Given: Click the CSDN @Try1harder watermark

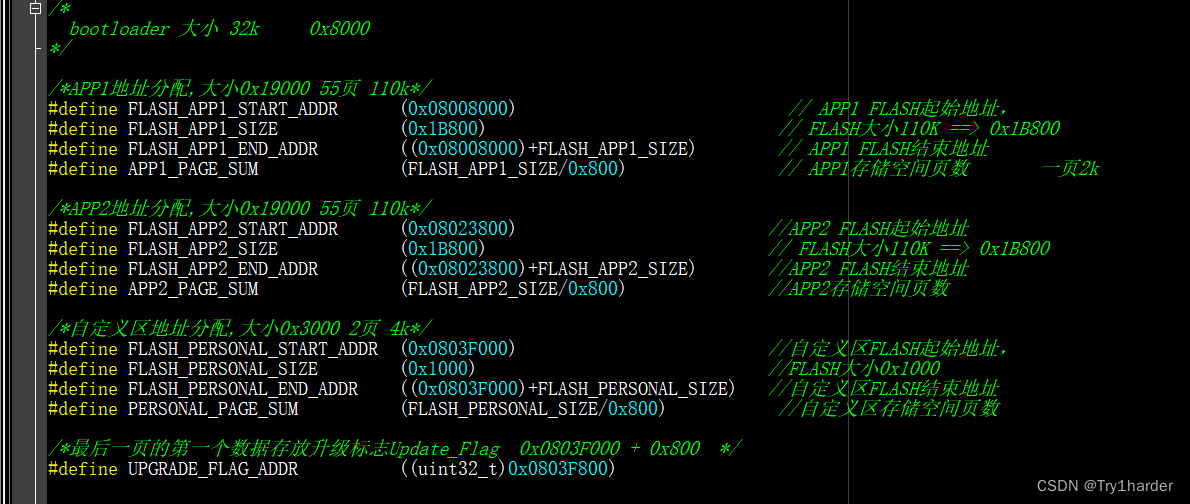Looking at the screenshot, I should pos(1104,486).
